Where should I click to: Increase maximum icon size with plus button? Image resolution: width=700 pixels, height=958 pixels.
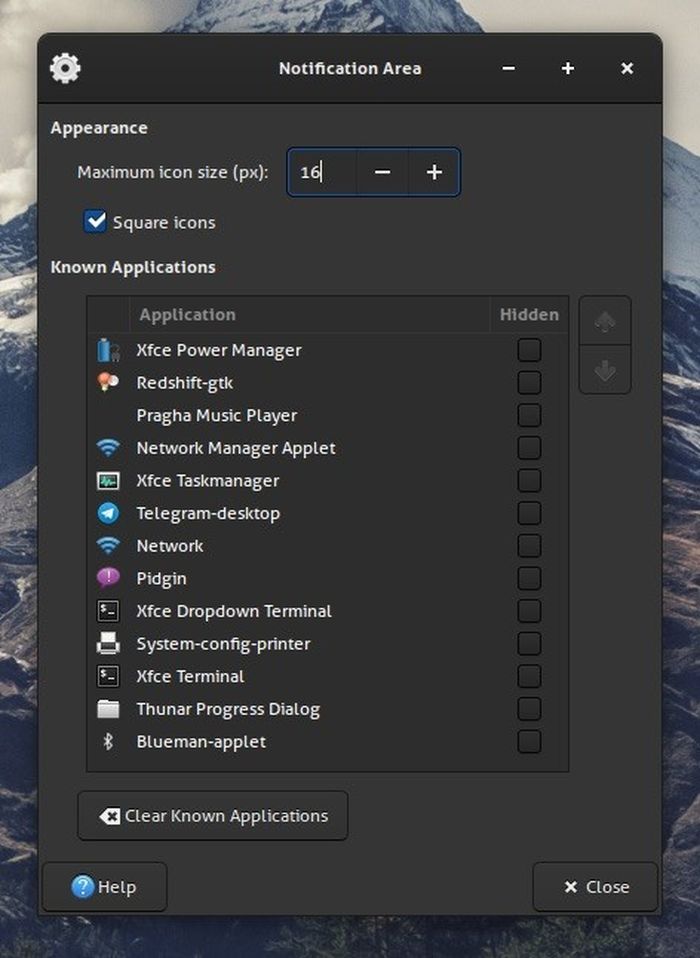click(x=434, y=172)
